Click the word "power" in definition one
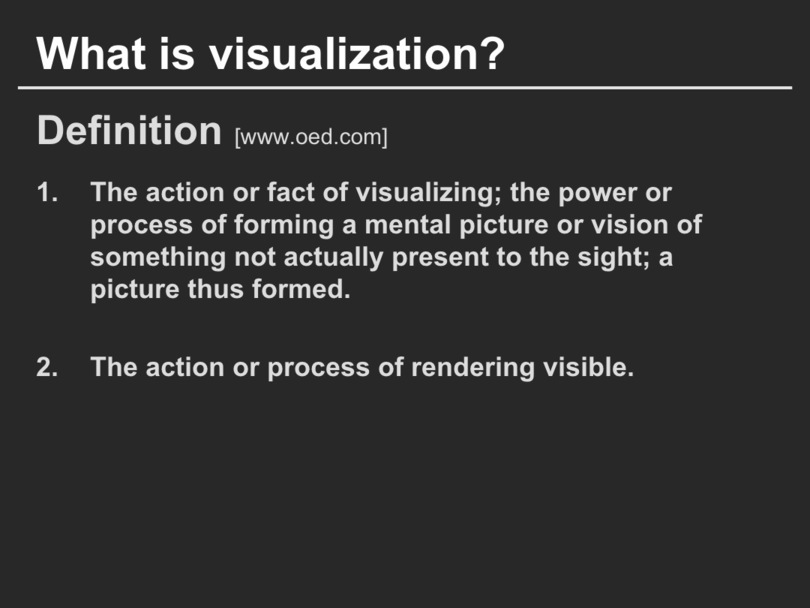The width and height of the screenshot is (810, 608). [588, 192]
